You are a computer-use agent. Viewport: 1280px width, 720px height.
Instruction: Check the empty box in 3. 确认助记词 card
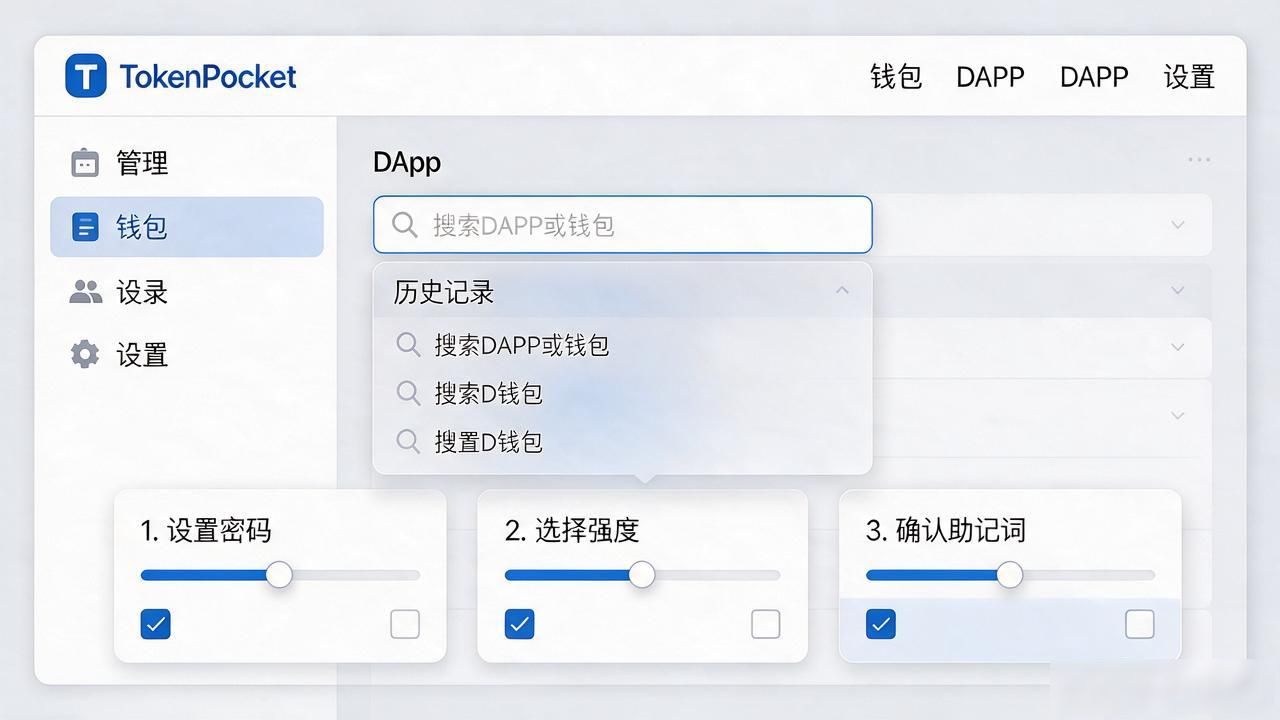tap(1140, 624)
